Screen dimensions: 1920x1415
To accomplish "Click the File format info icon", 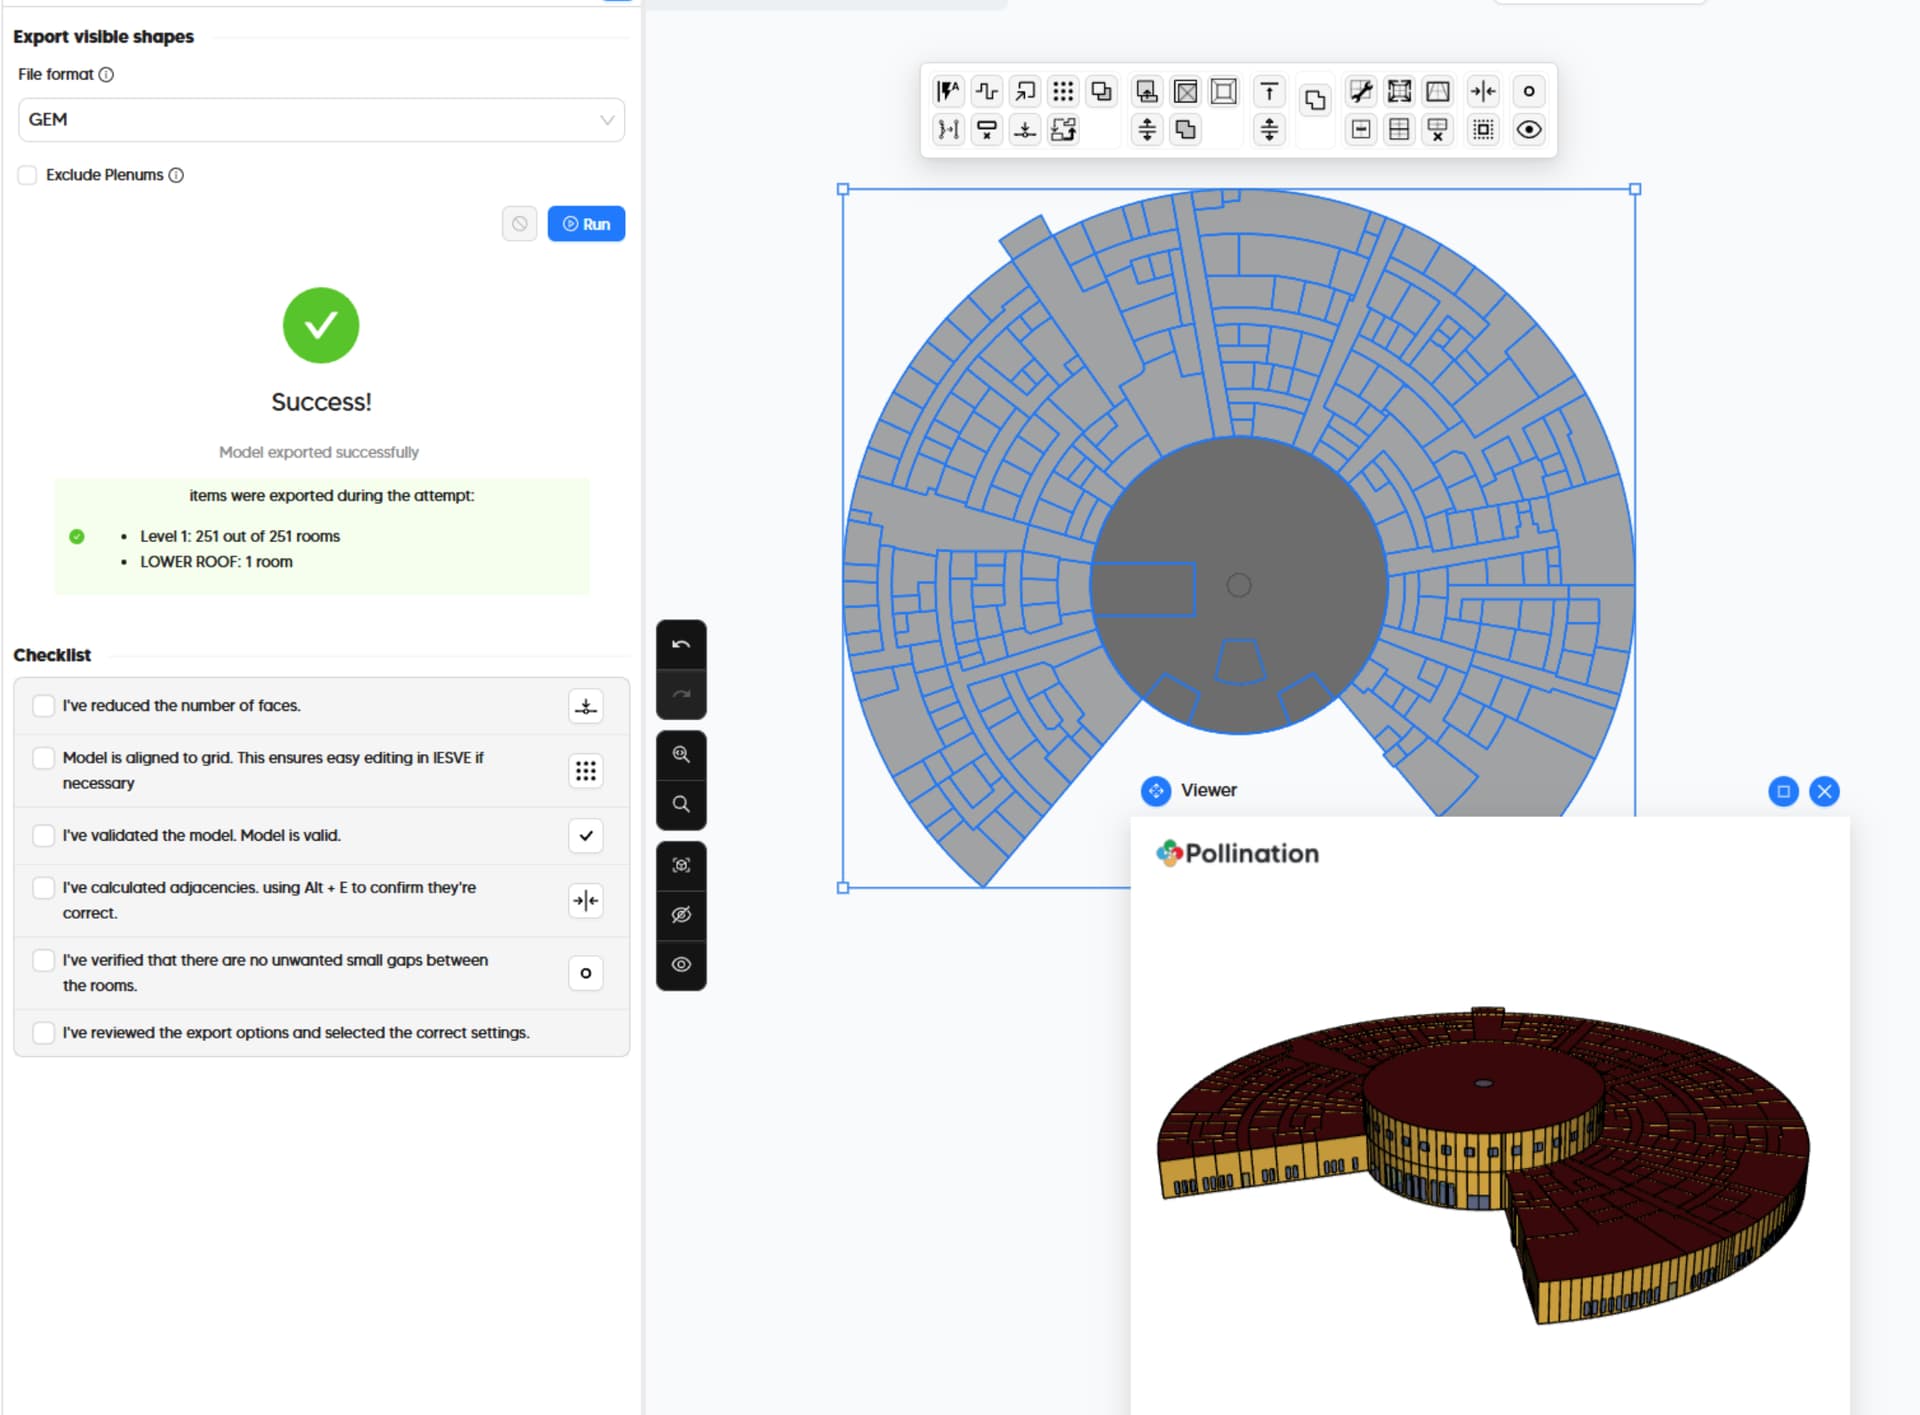I will coord(106,75).
